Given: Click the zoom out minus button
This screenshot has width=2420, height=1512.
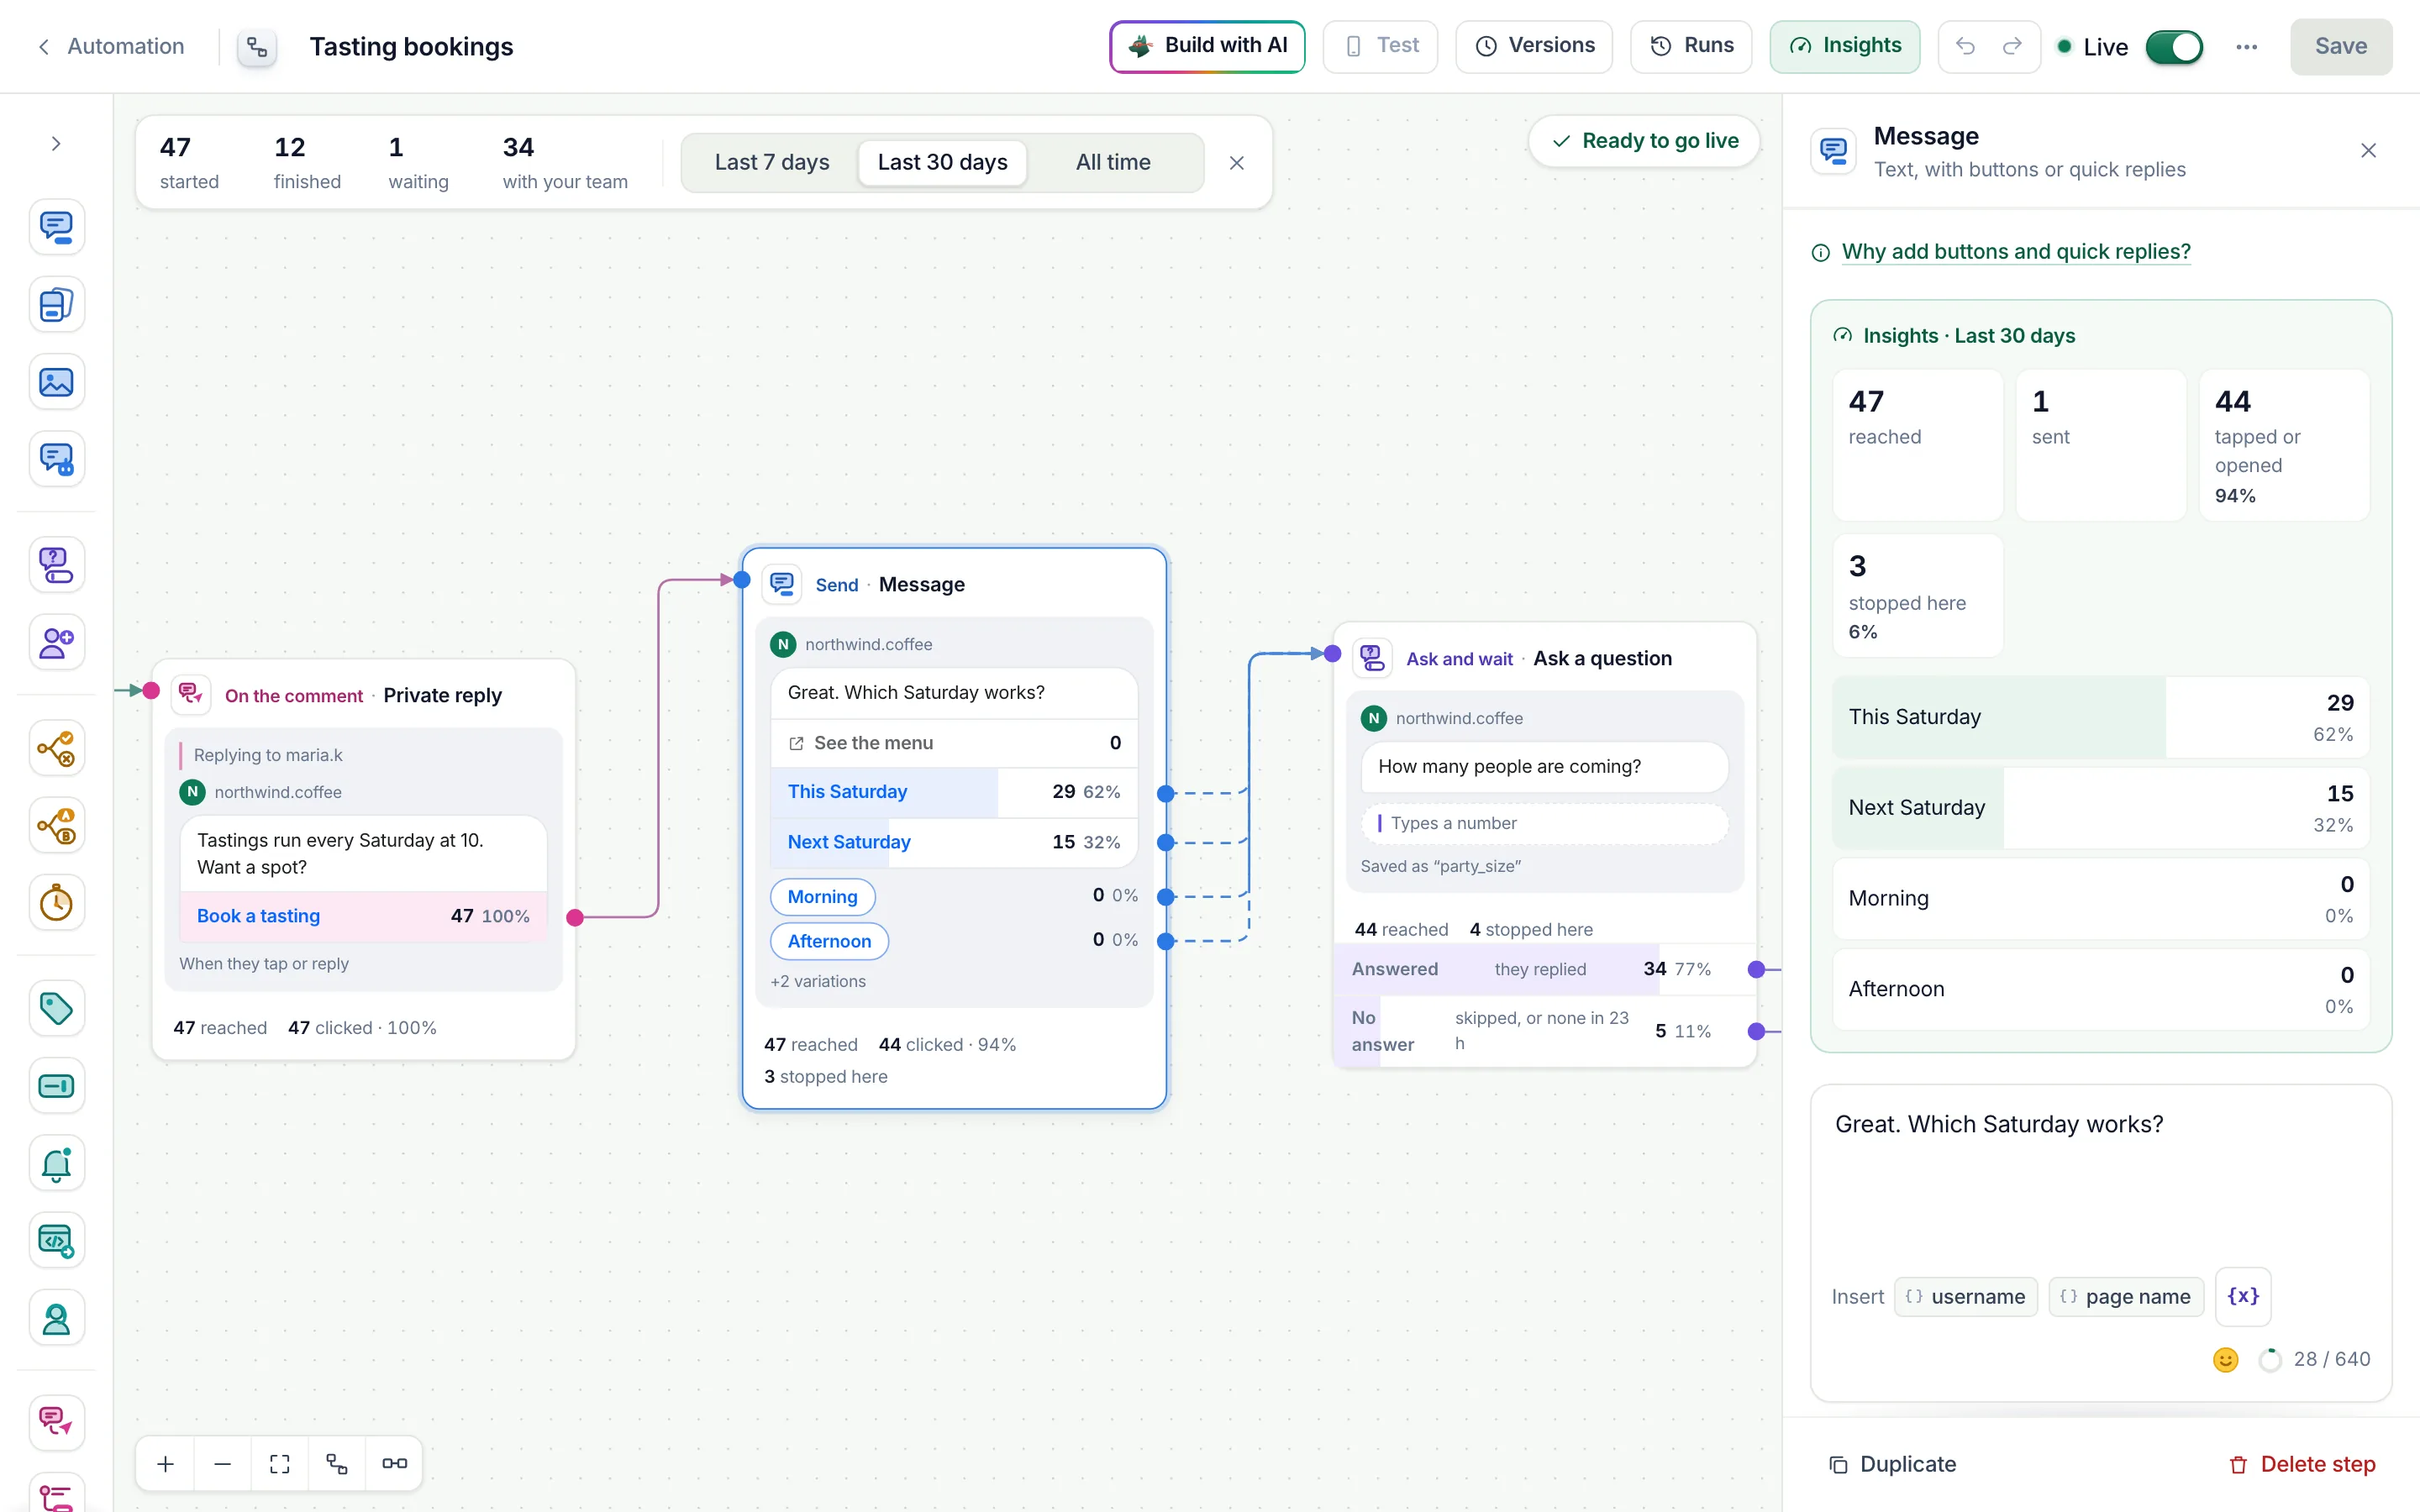Looking at the screenshot, I should coord(223,1464).
